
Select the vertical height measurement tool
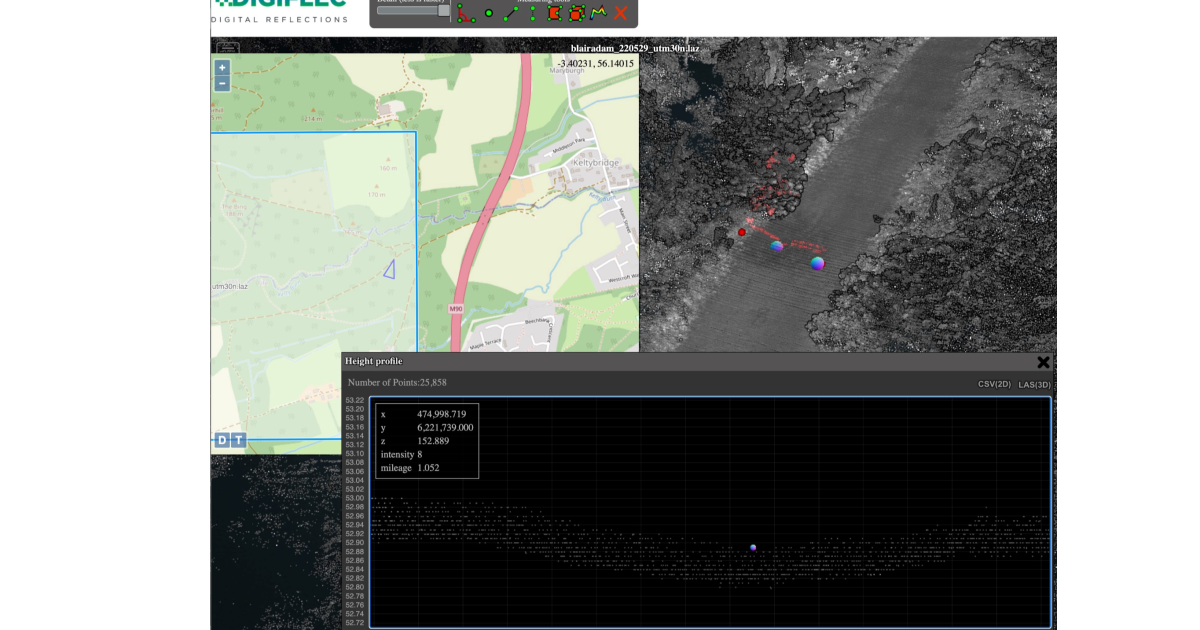tap(532, 12)
